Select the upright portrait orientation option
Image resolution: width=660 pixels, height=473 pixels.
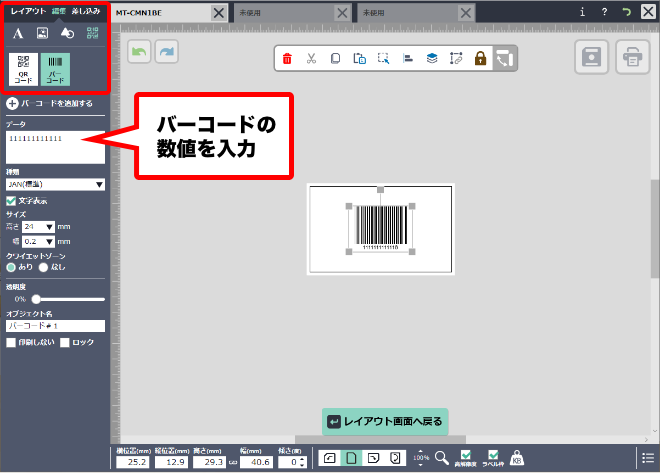tap(351, 458)
